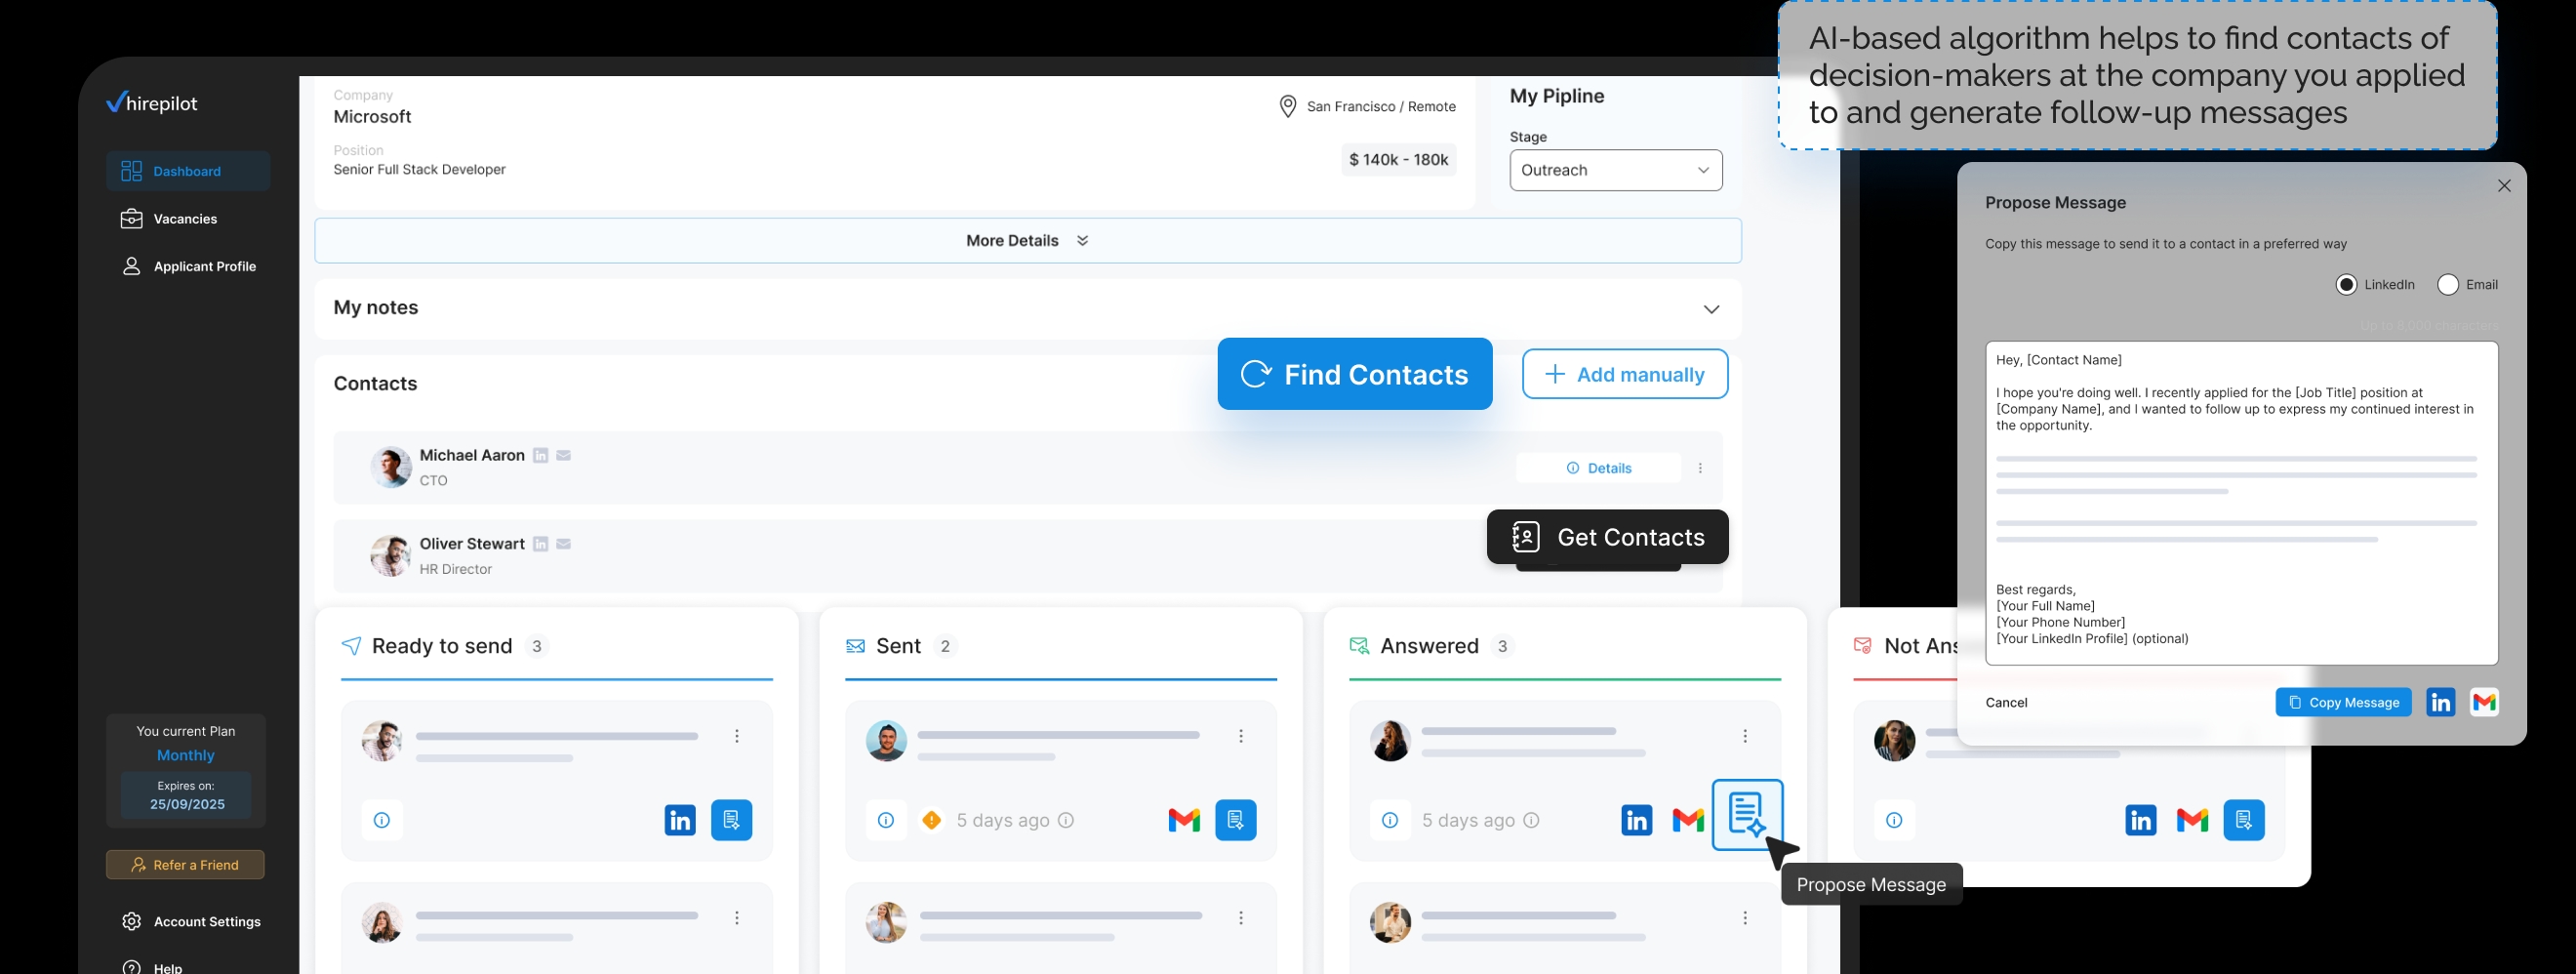The height and width of the screenshot is (974, 2576).
Task: Open the Dashboard from the sidebar
Action: coord(187,170)
